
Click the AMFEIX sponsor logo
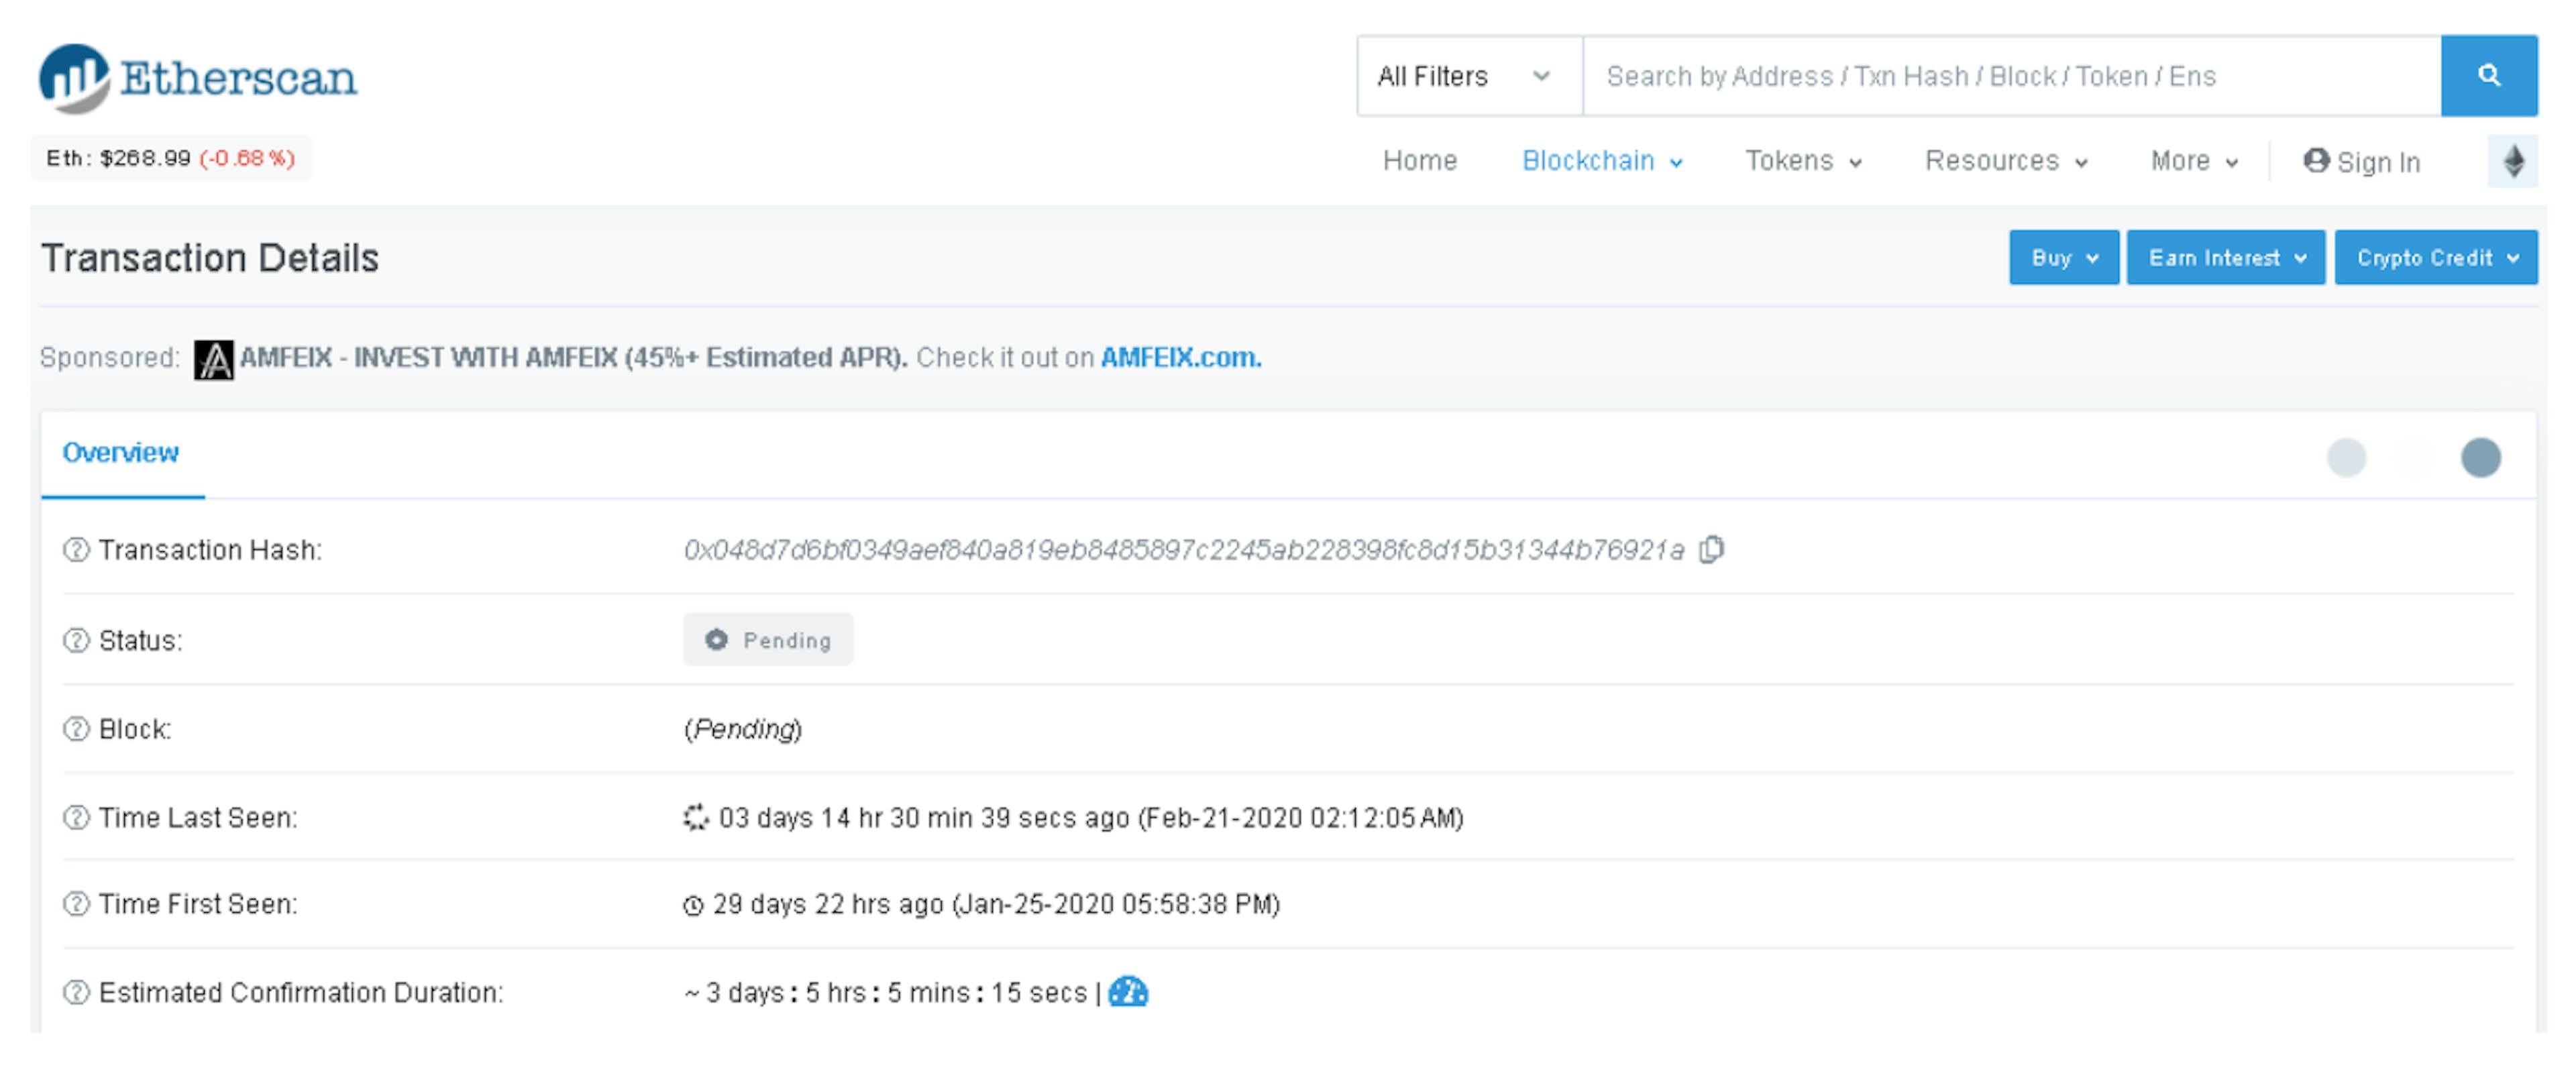point(213,359)
